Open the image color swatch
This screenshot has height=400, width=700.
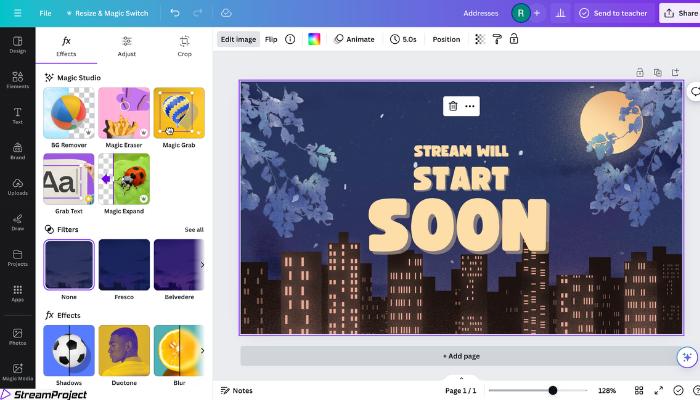[x=314, y=39]
